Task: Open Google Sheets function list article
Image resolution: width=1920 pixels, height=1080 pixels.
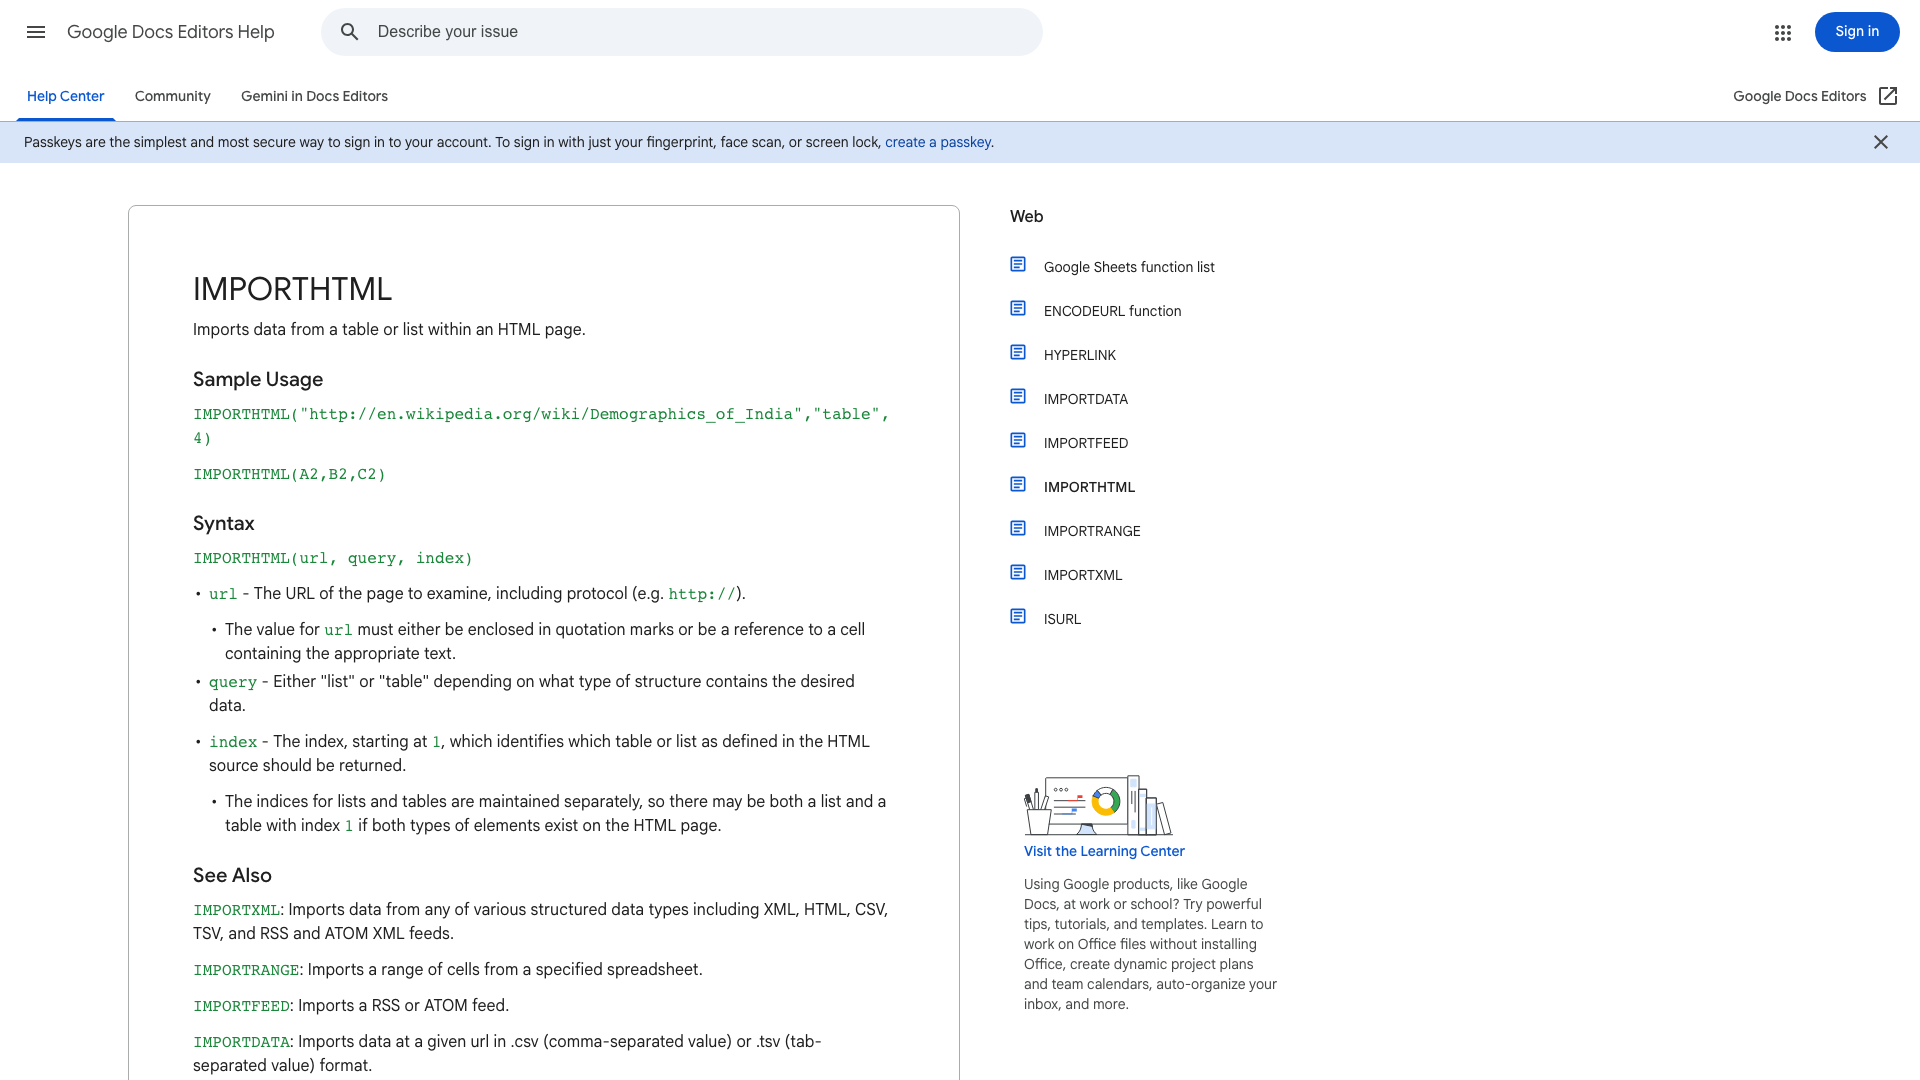Action: (x=1129, y=267)
